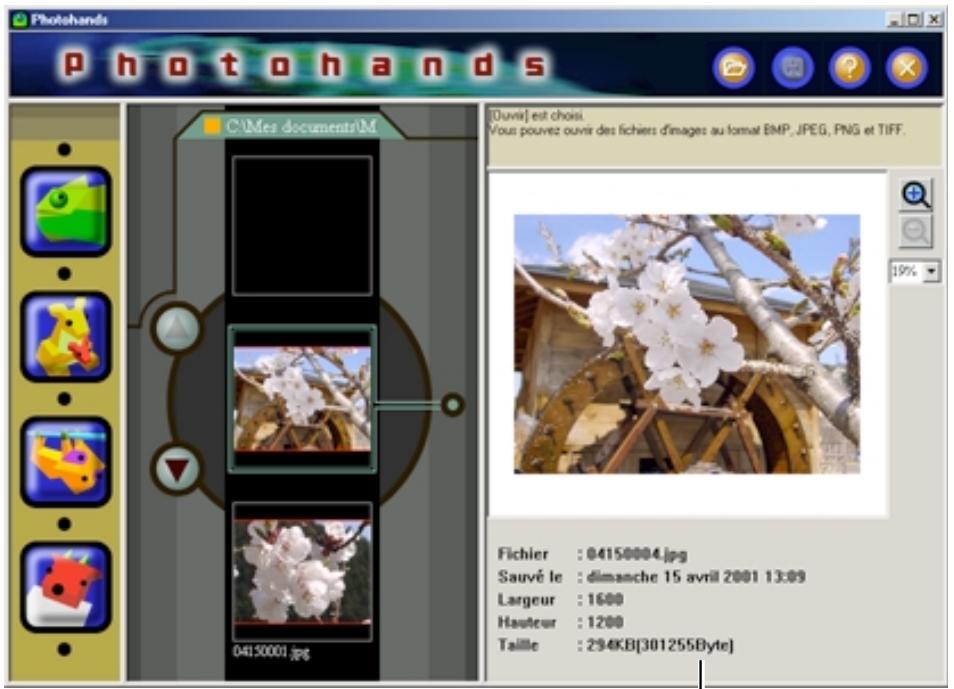
Task: Open an image with the folder icon
Action: tap(734, 67)
